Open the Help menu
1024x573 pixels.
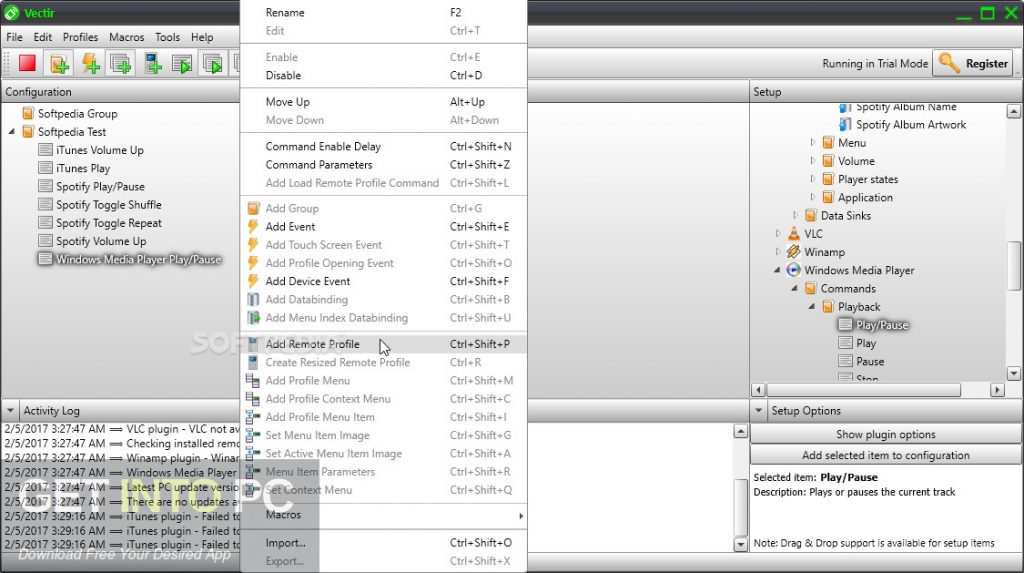202,37
